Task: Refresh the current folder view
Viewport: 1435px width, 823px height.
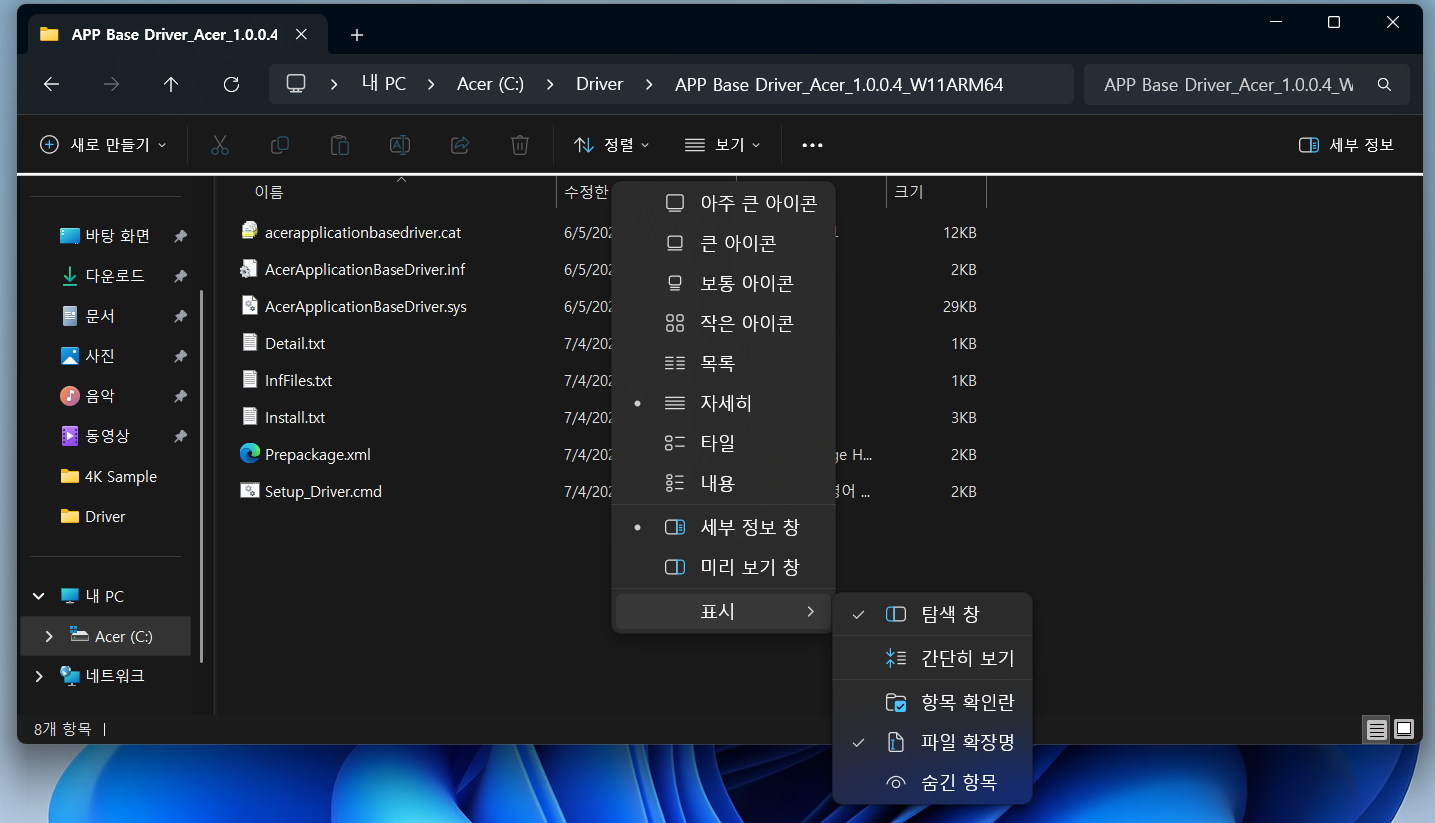Action: click(231, 85)
